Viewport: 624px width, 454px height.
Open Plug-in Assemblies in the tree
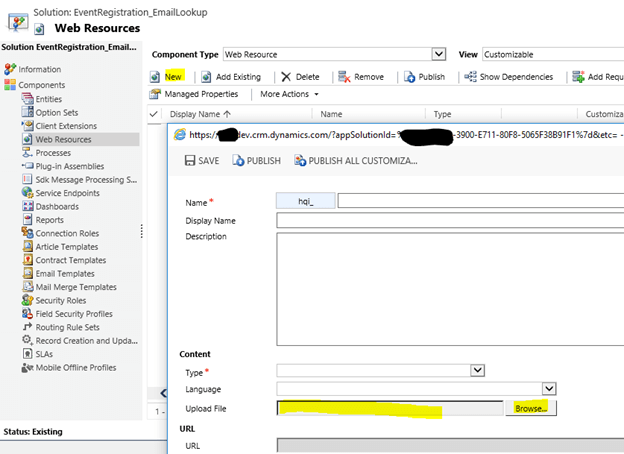pos(70,166)
